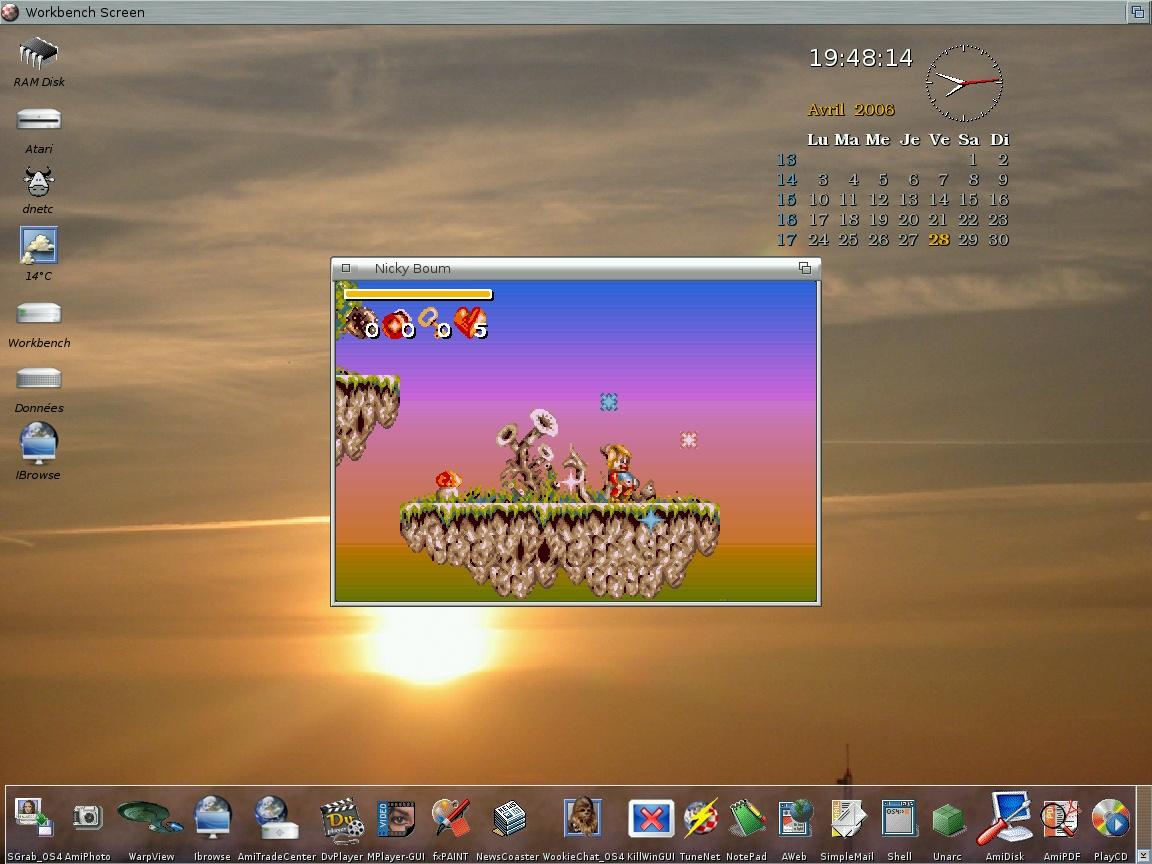Launch MPlayer-GUI from the dock

tap(396, 818)
